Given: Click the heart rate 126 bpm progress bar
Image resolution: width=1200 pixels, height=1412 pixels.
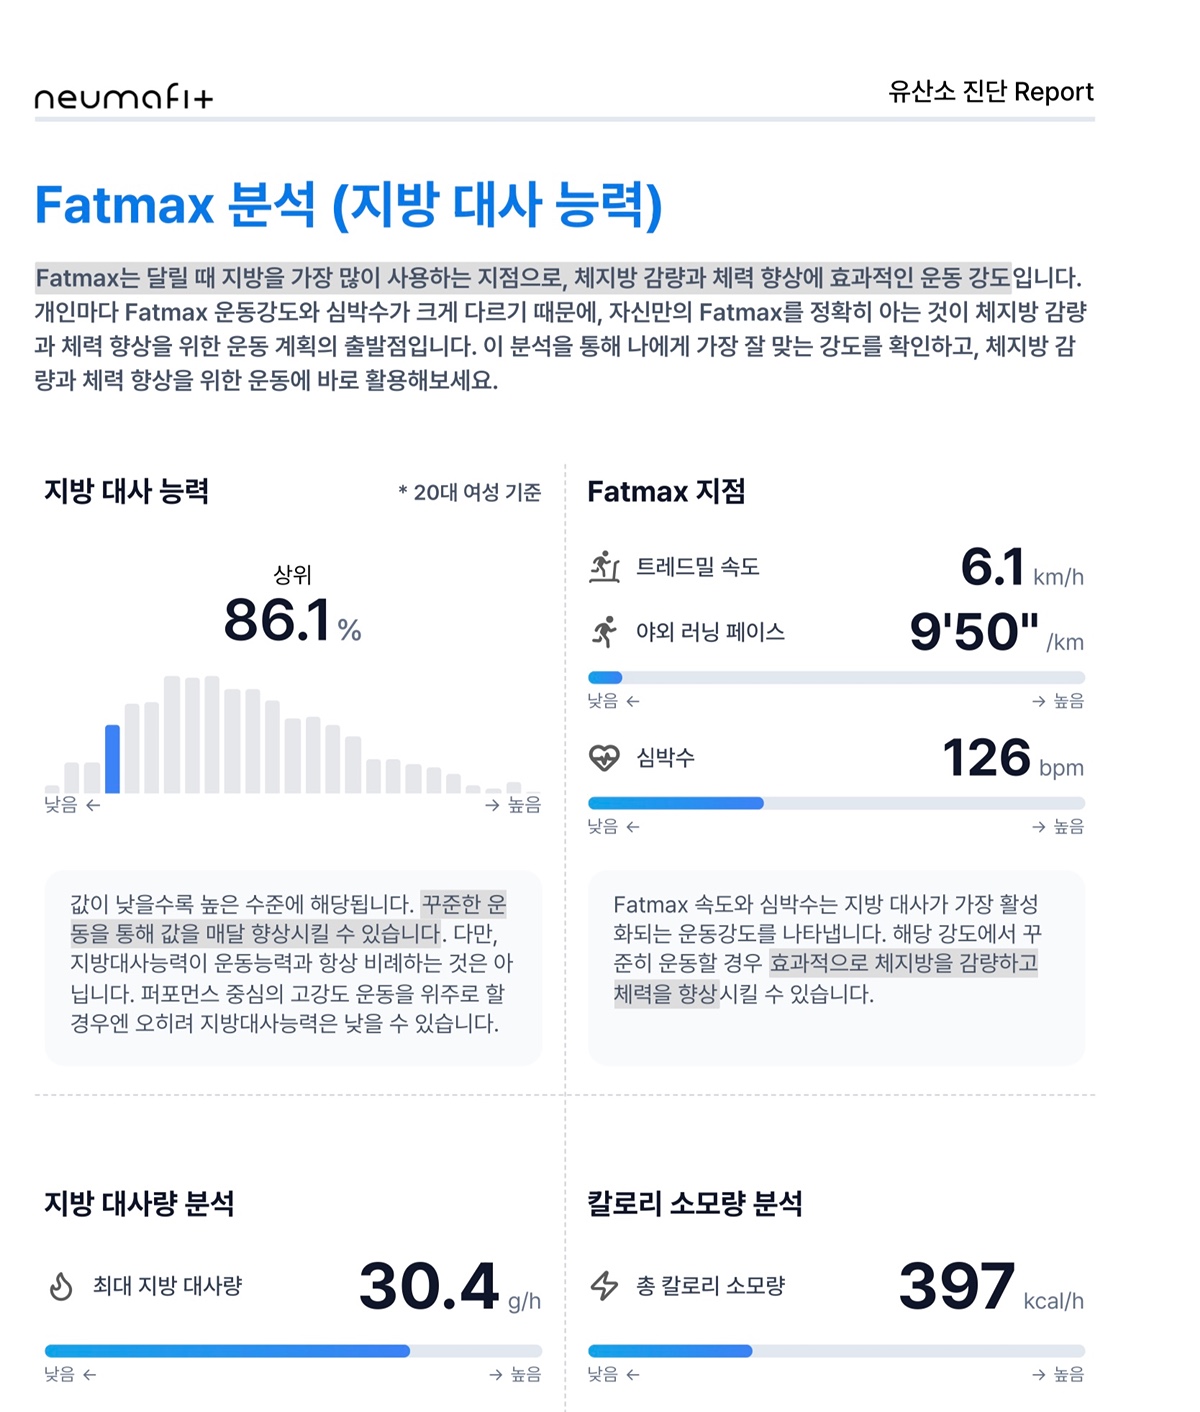Looking at the screenshot, I should click(x=836, y=803).
